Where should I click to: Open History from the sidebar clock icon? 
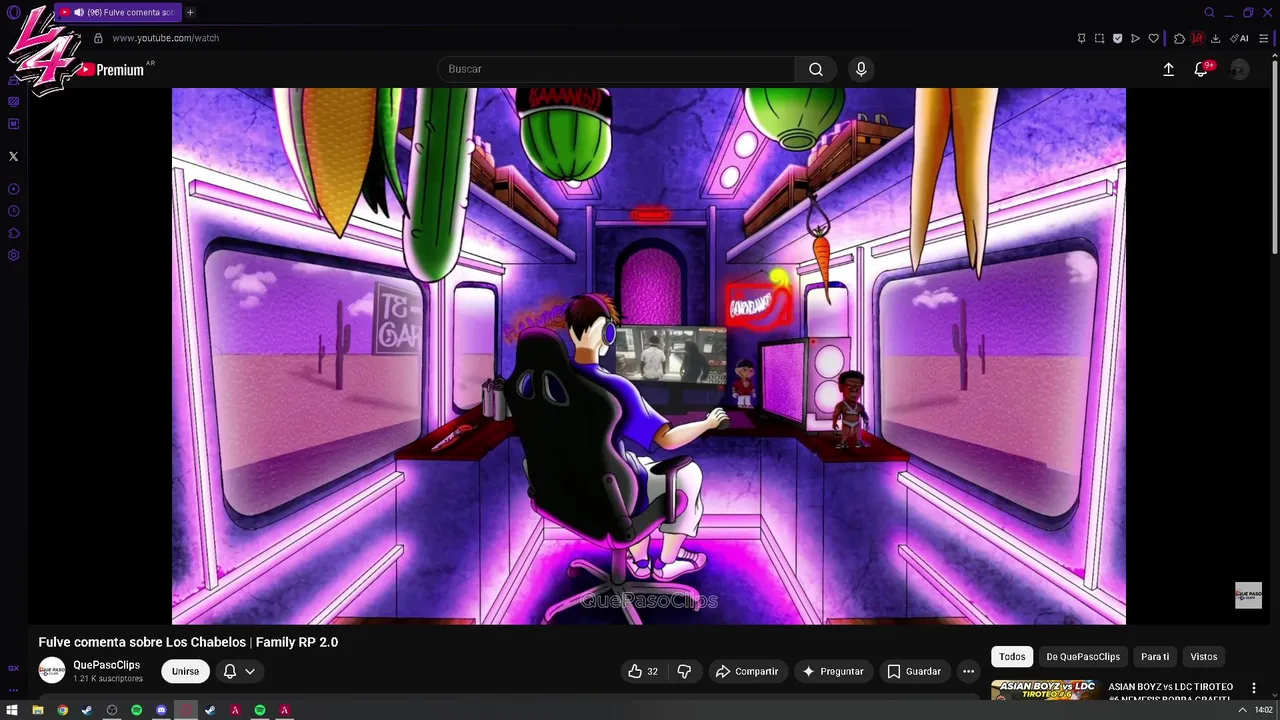[13, 211]
